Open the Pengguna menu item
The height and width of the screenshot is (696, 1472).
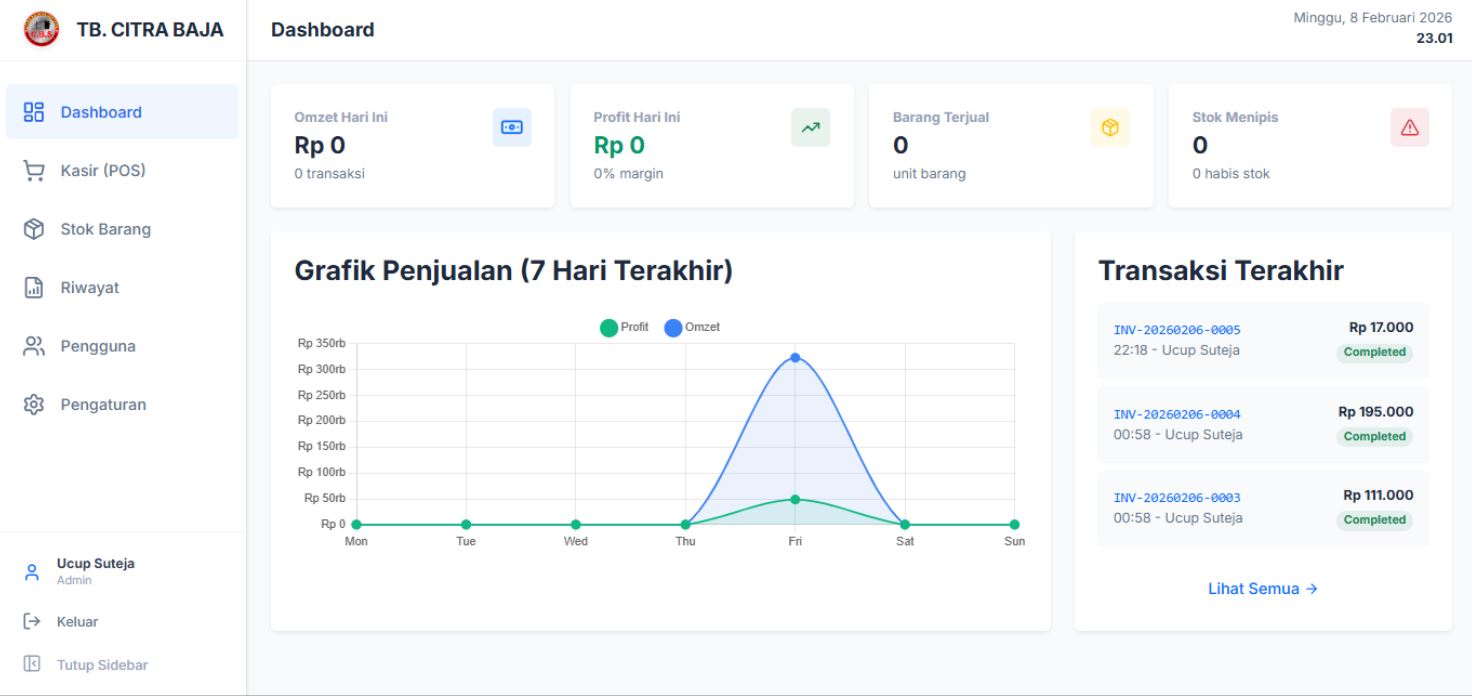pyautogui.click(x=97, y=346)
